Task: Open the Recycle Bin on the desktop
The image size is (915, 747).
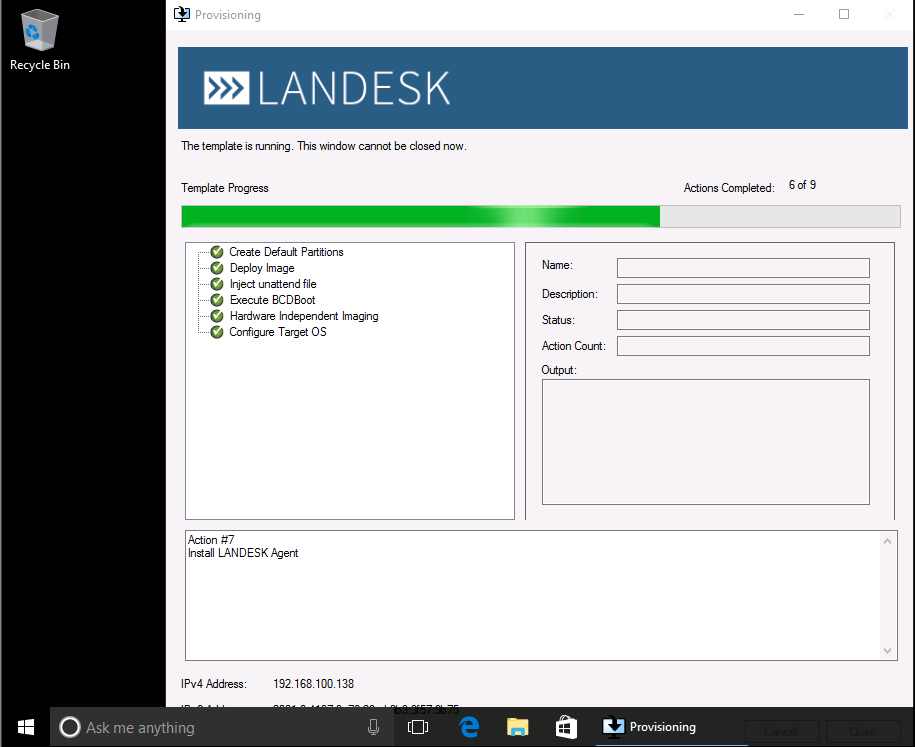Action: point(39,30)
